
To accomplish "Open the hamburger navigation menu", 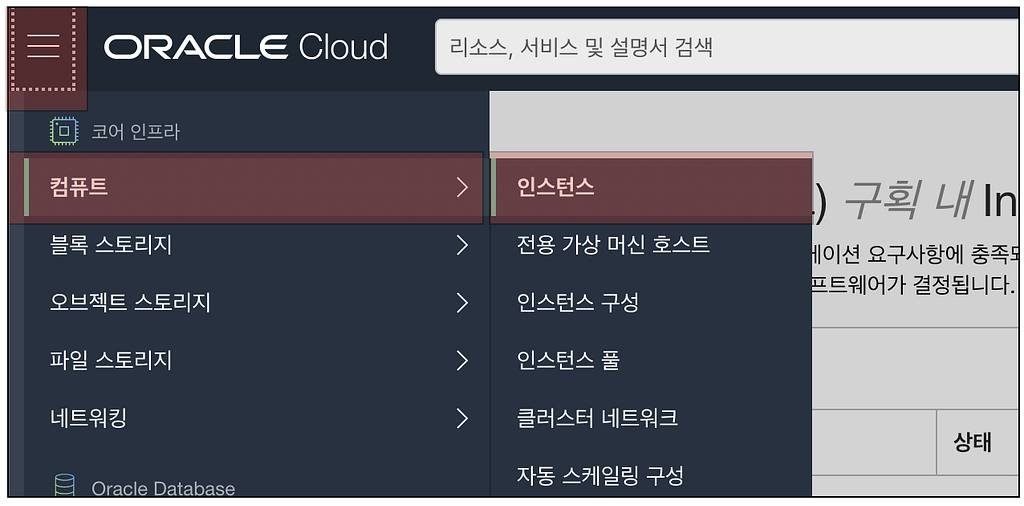I will (43, 48).
